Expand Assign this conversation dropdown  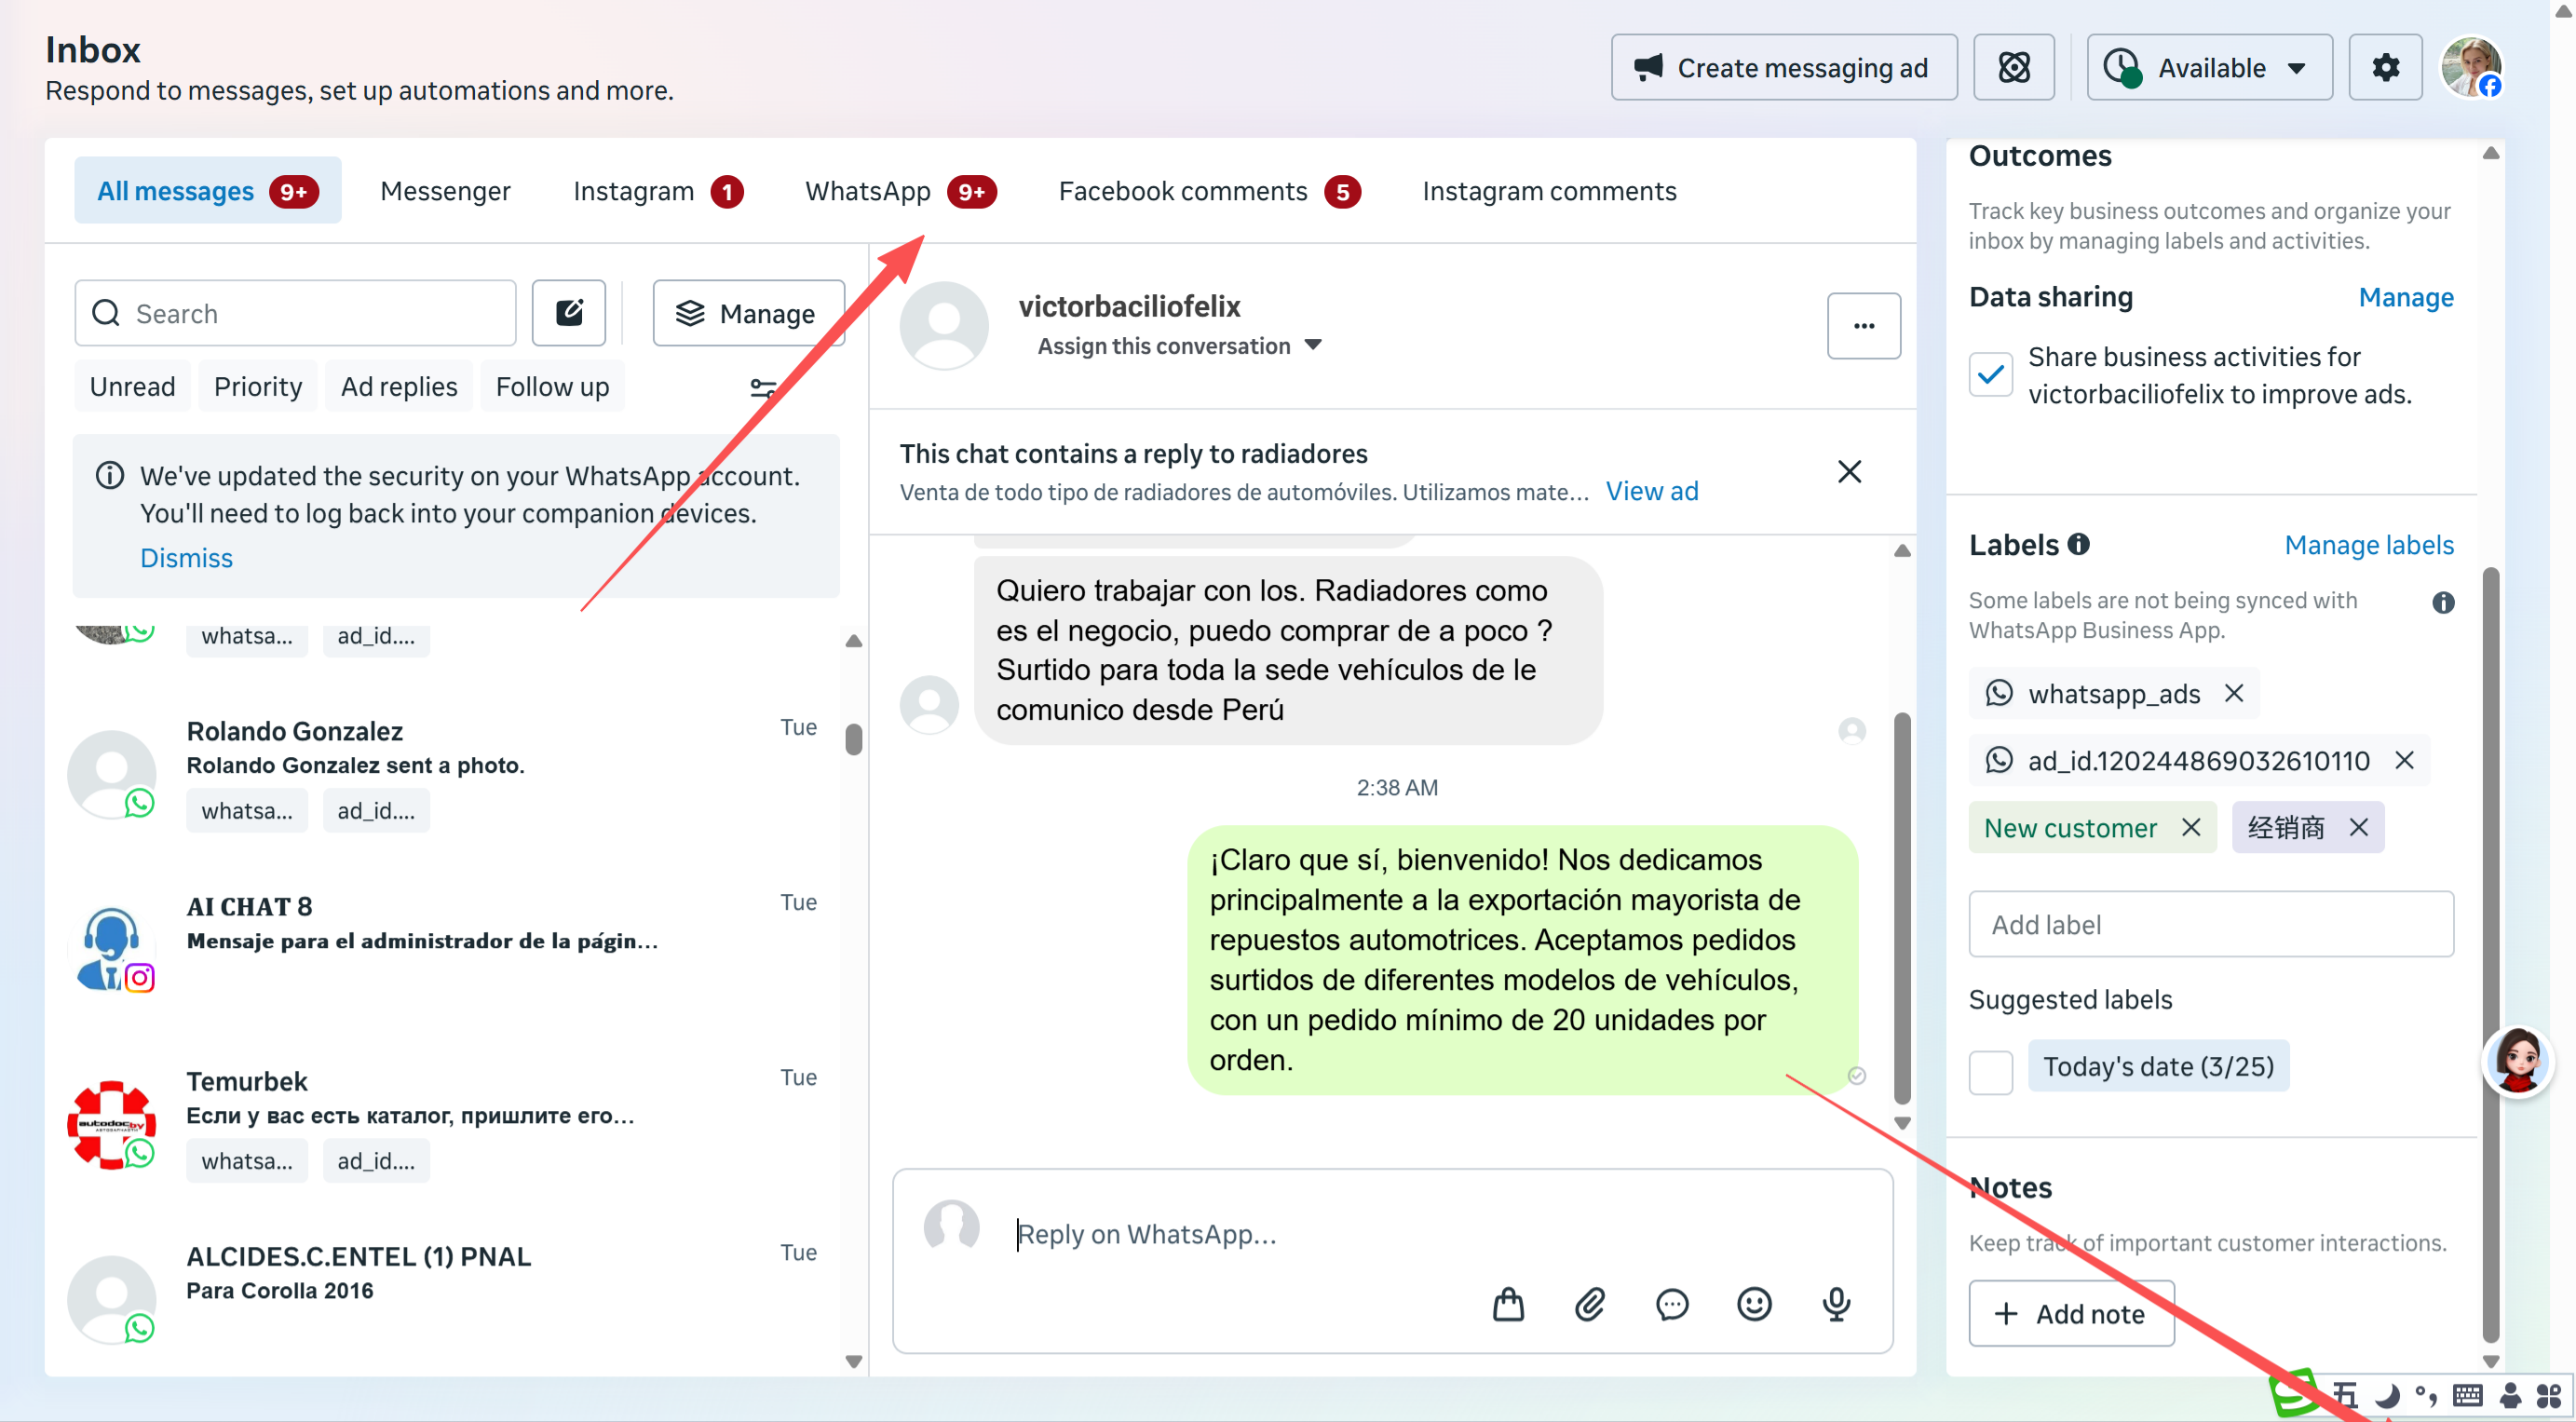point(1179,346)
